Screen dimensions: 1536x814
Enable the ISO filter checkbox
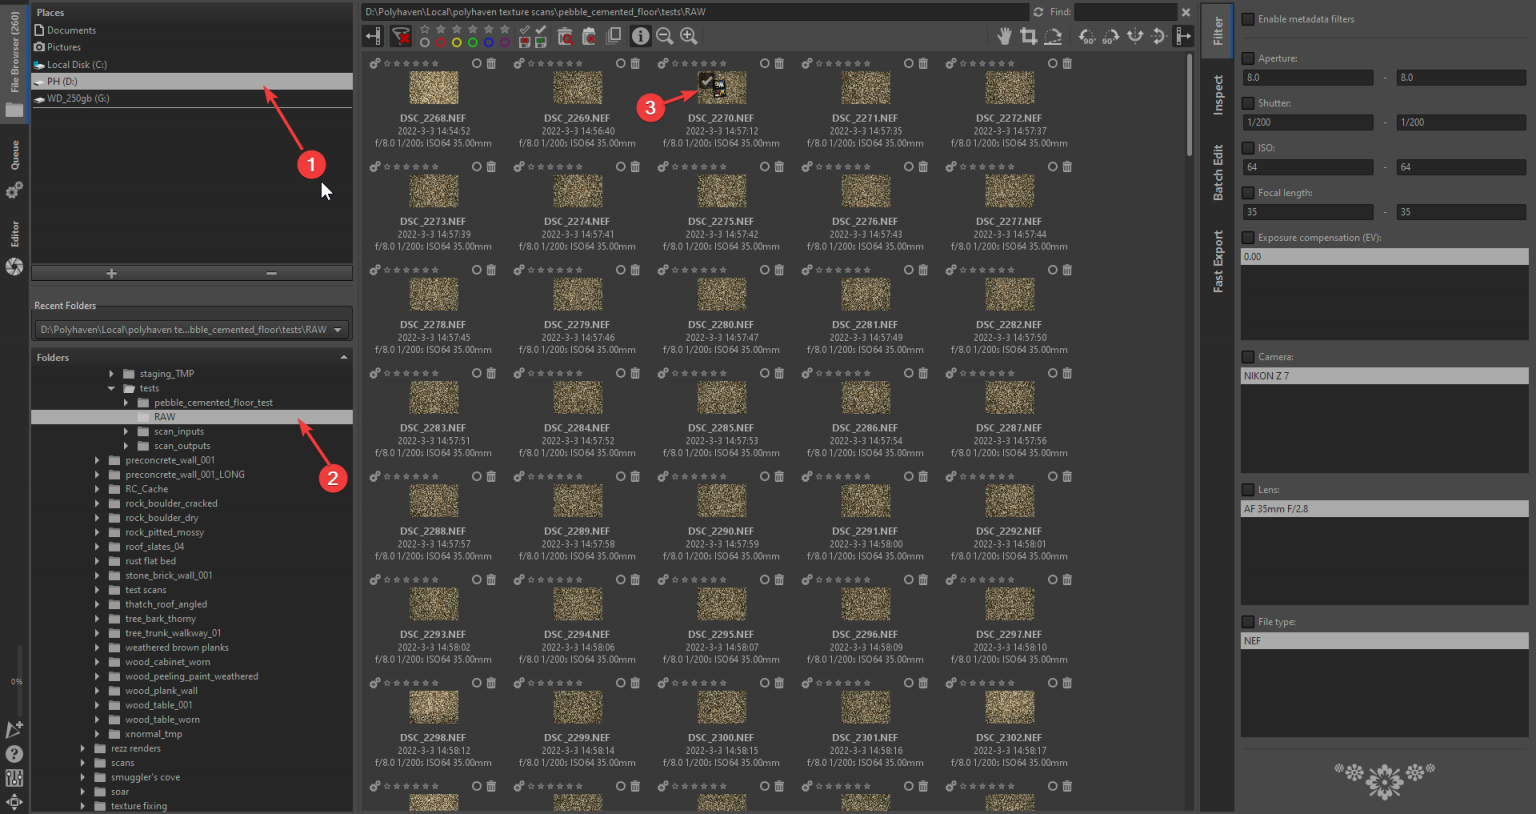[1248, 147]
